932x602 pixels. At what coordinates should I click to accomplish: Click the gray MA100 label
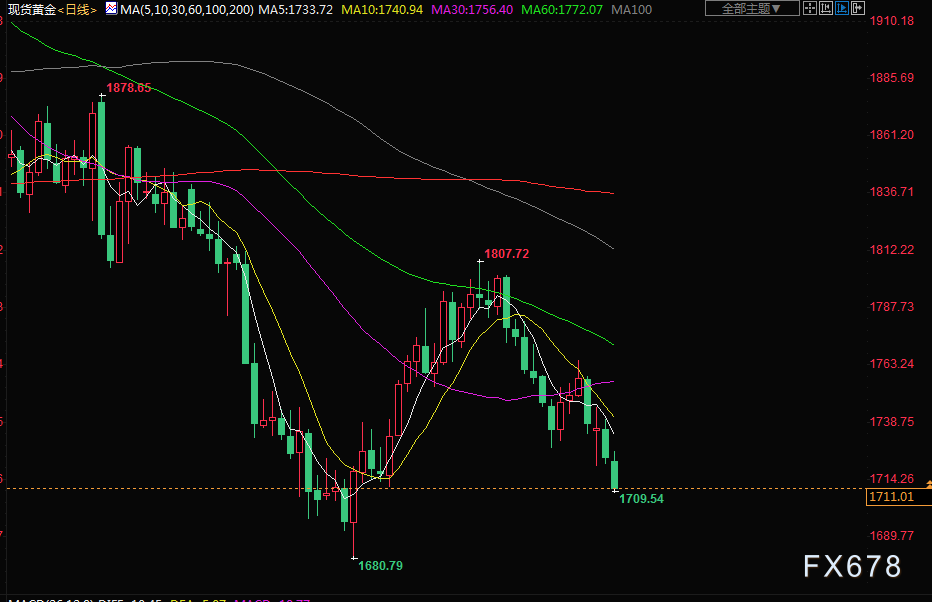coord(631,9)
